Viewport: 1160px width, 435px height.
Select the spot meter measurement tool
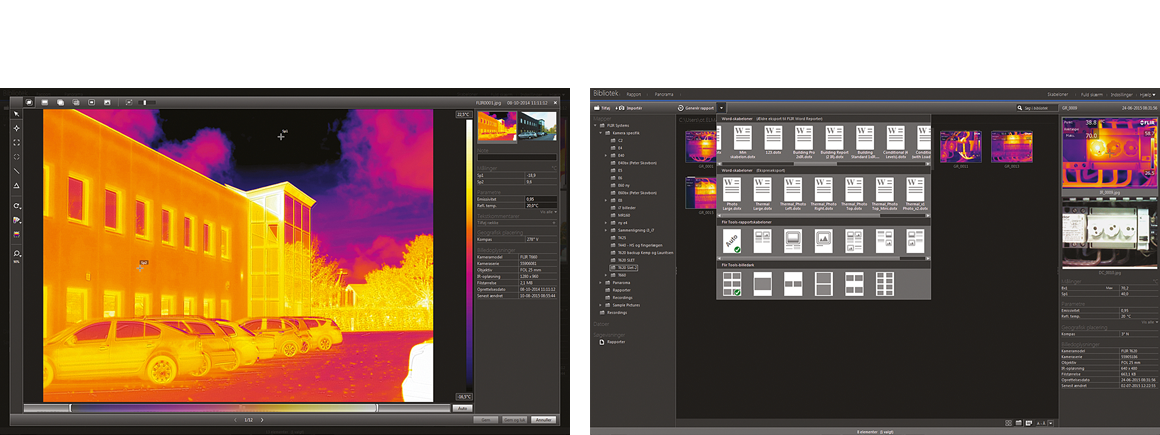(16, 129)
